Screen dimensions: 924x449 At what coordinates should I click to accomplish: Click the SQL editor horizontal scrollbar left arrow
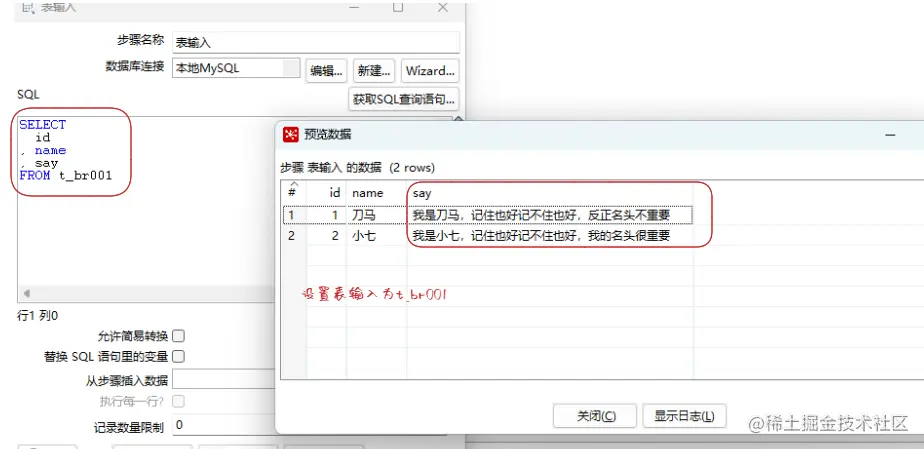(25, 293)
